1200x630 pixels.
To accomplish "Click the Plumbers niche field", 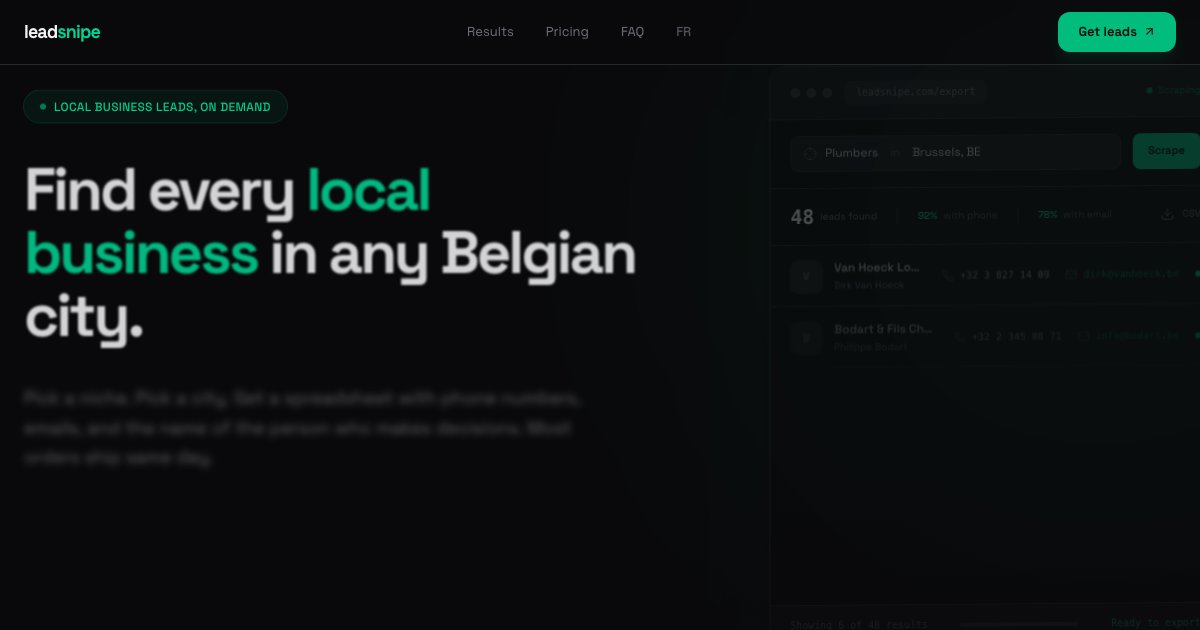I will (x=851, y=153).
